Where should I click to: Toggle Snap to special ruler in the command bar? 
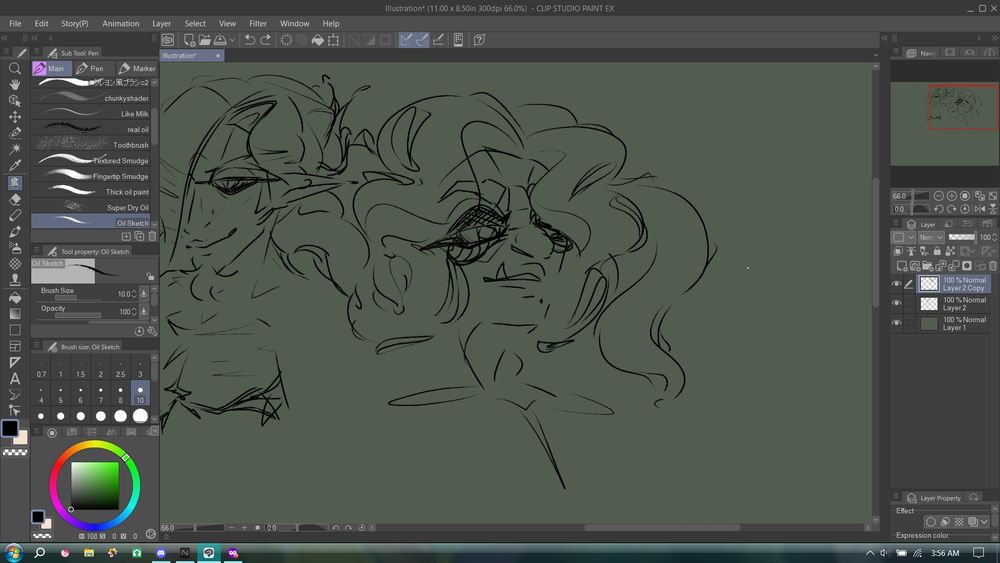click(x=422, y=40)
